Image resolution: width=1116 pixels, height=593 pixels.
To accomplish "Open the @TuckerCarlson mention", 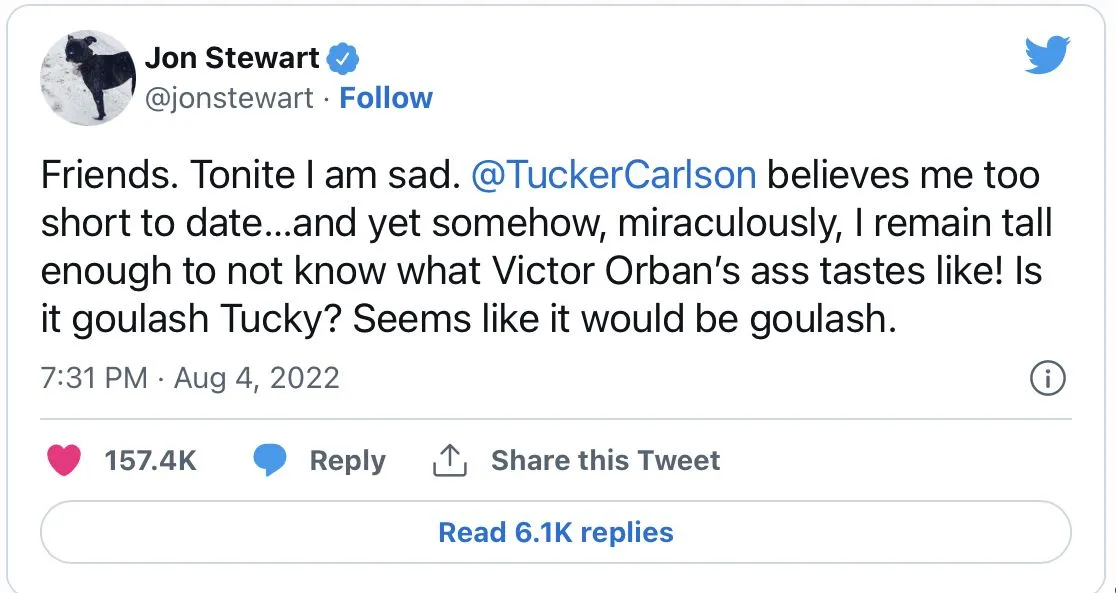I will pos(613,176).
